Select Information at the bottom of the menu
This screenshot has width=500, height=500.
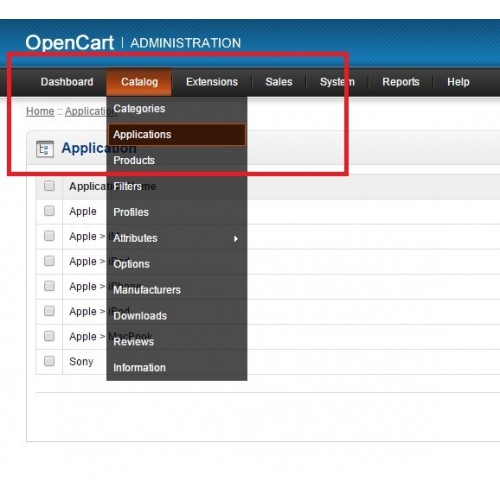[x=177, y=368]
